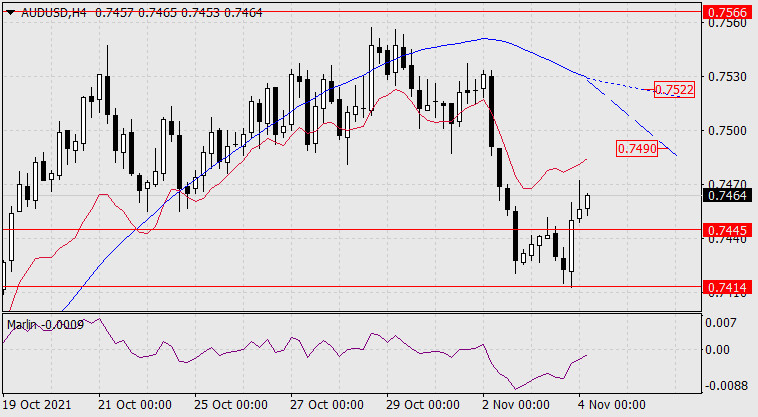Image resolution: width=758 pixels, height=417 pixels.
Task: Click the 25 Oct 00:00 date label
Action: point(231,404)
